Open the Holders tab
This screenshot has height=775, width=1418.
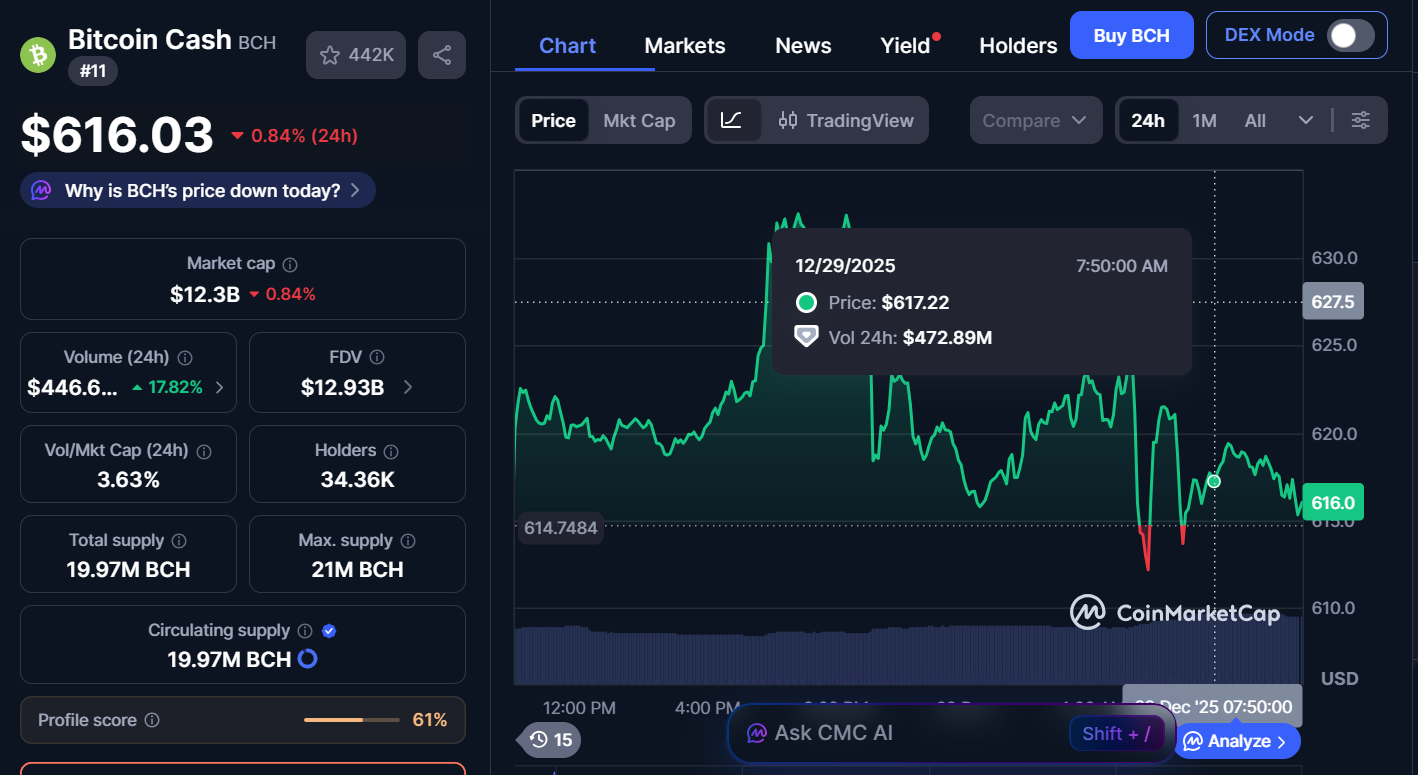click(x=1017, y=45)
